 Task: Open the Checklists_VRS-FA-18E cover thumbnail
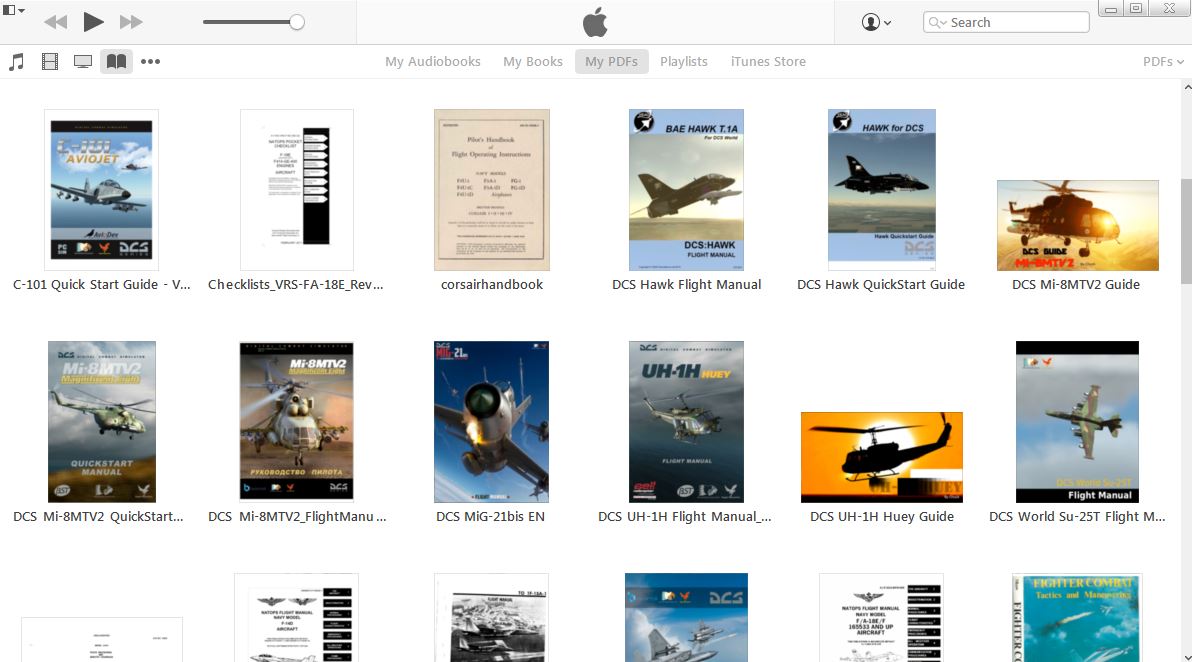(x=296, y=190)
